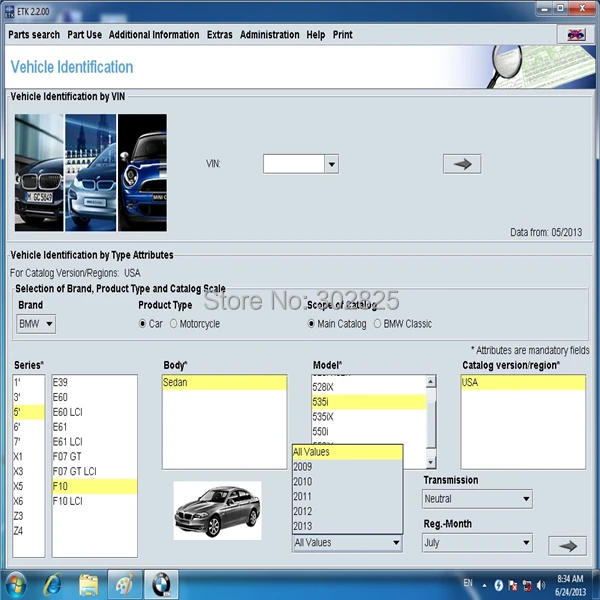Open Print menu
600x600 pixels.
342,35
